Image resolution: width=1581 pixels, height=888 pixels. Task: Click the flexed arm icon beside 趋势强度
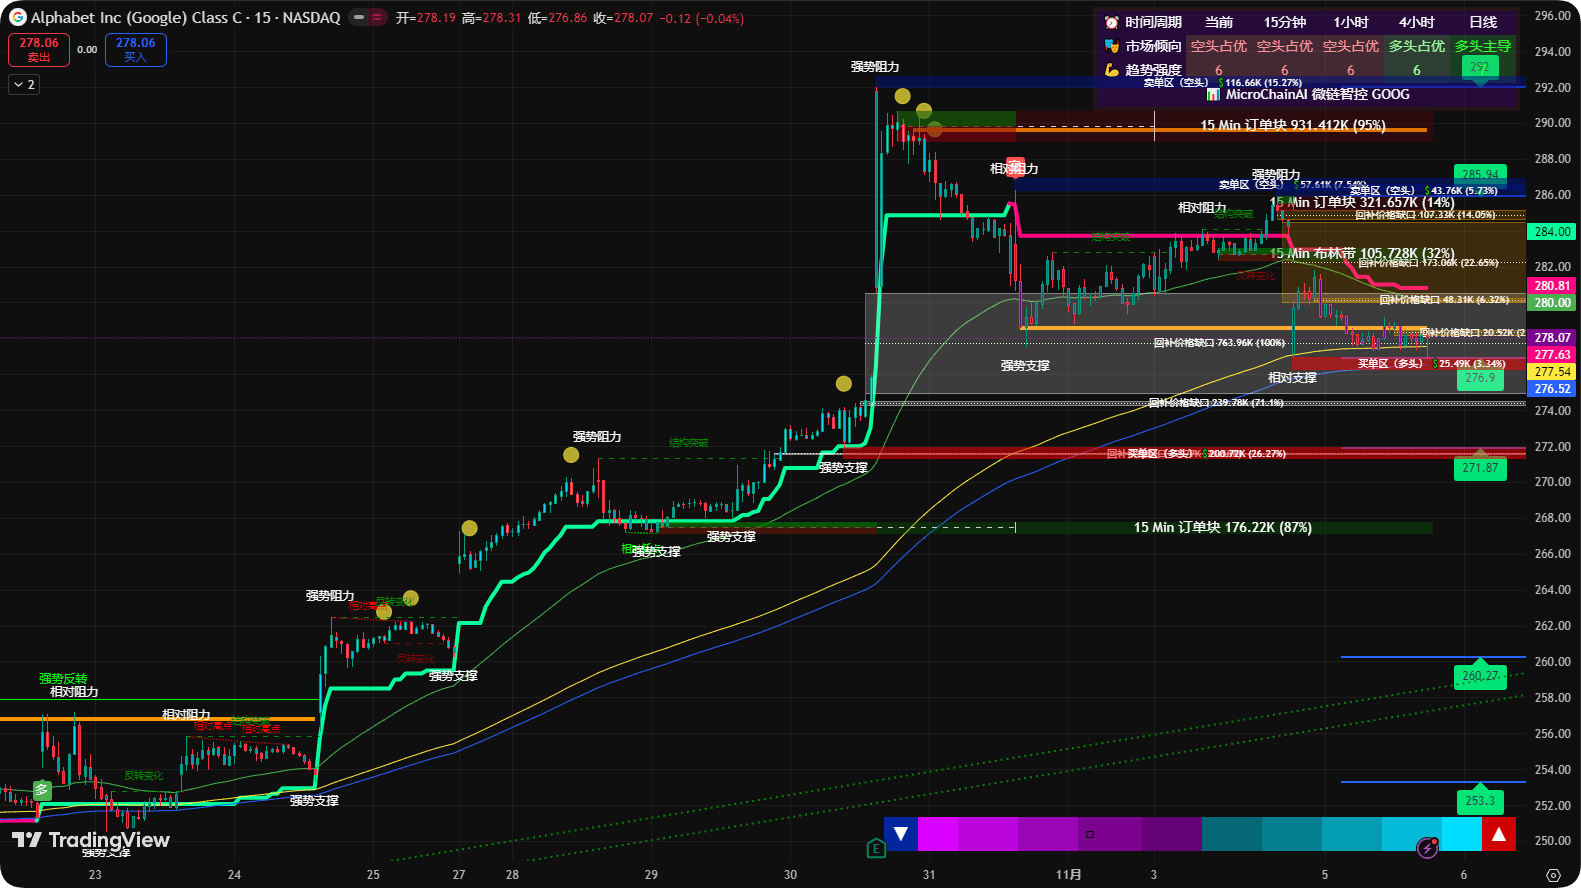1111,70
